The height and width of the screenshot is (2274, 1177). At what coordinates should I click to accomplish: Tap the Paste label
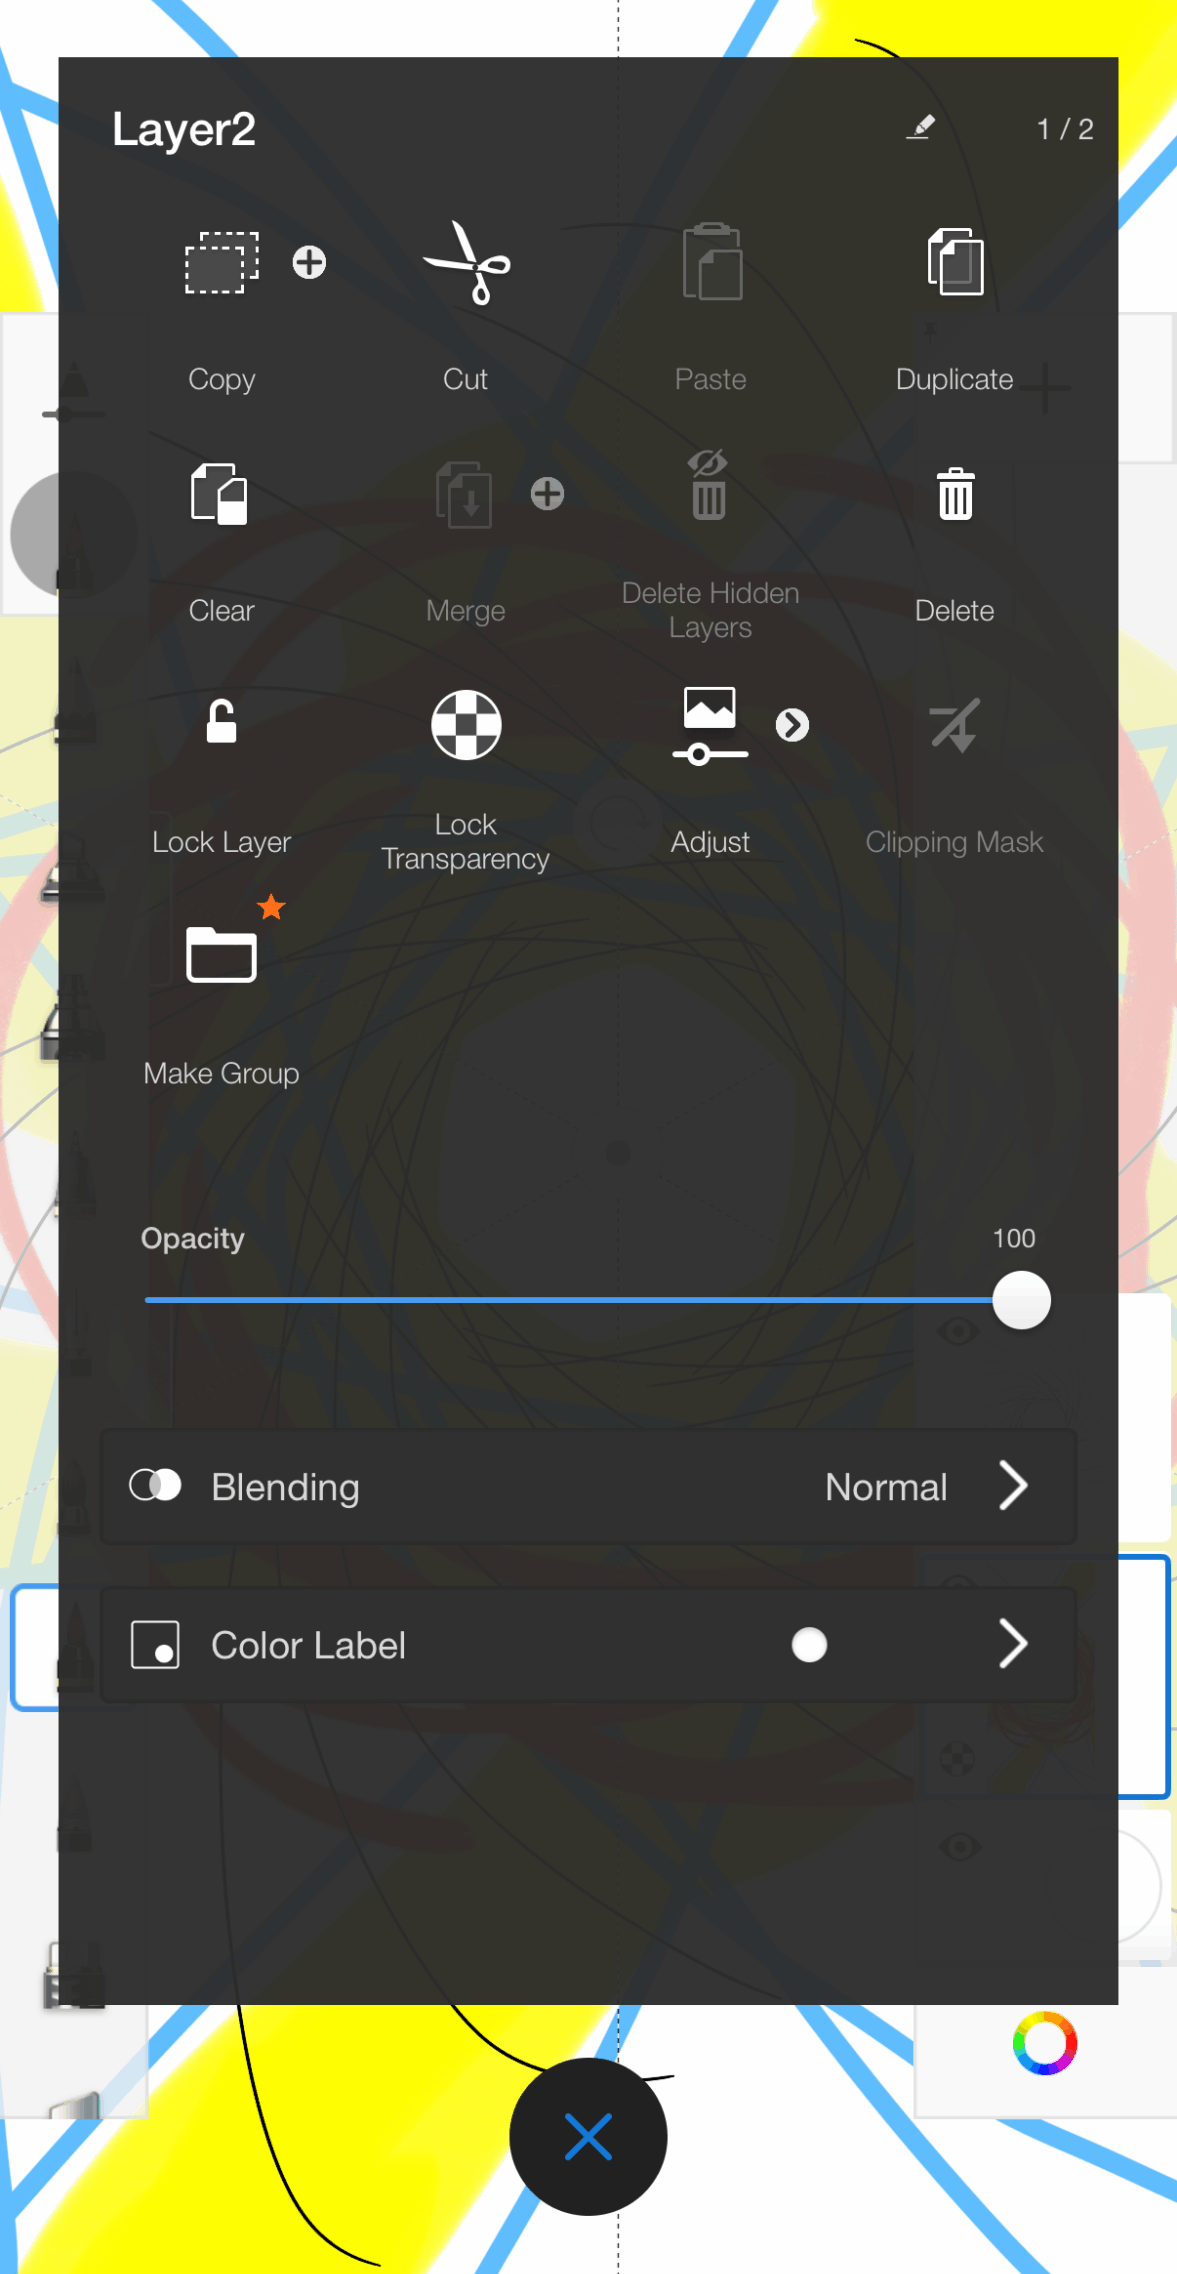[x=710, y=379]
